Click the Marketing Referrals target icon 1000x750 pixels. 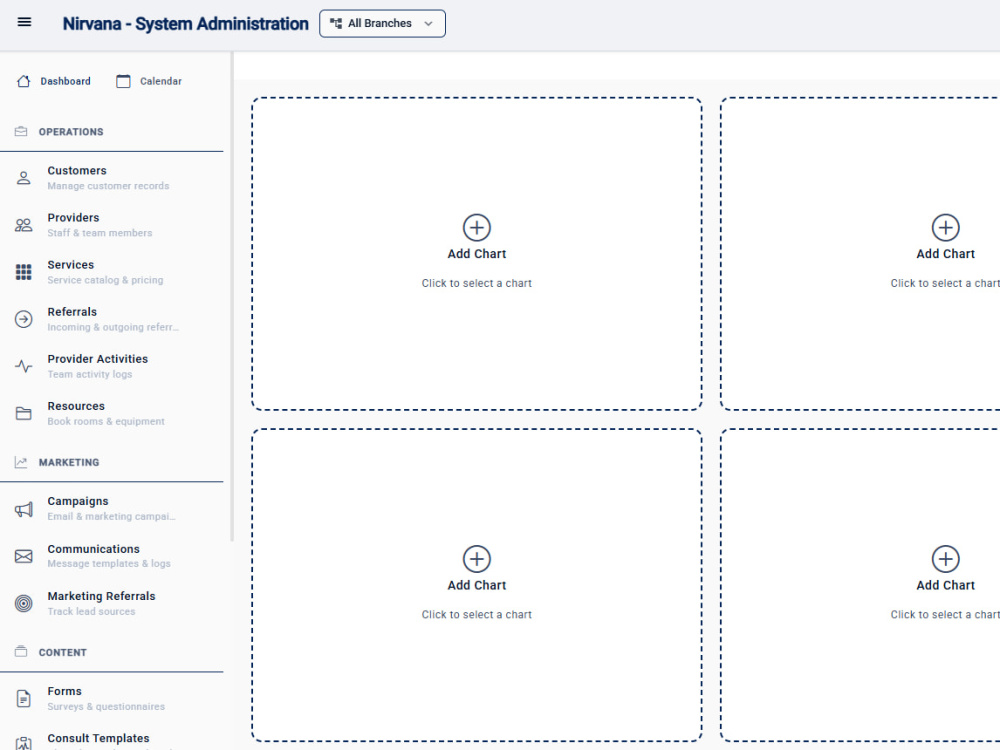(x=24, y=603)
